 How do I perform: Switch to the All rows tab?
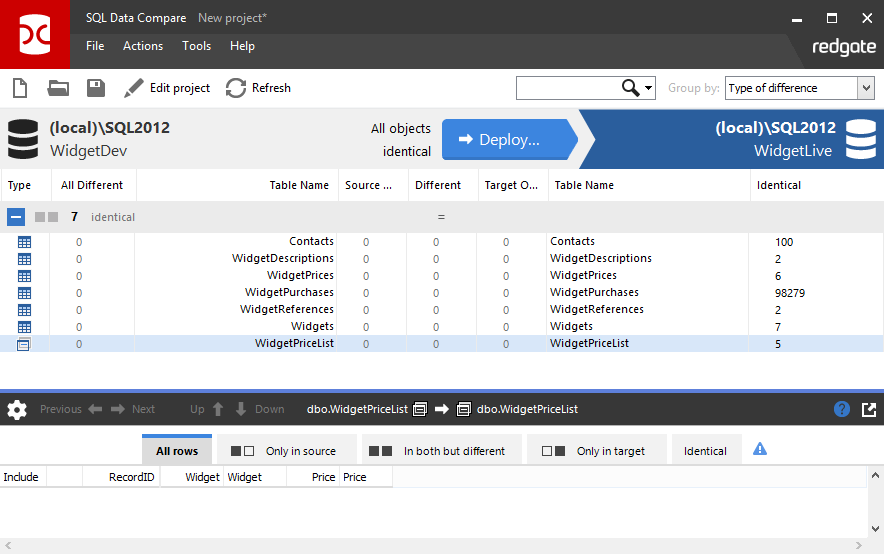(x=177, y=451)
